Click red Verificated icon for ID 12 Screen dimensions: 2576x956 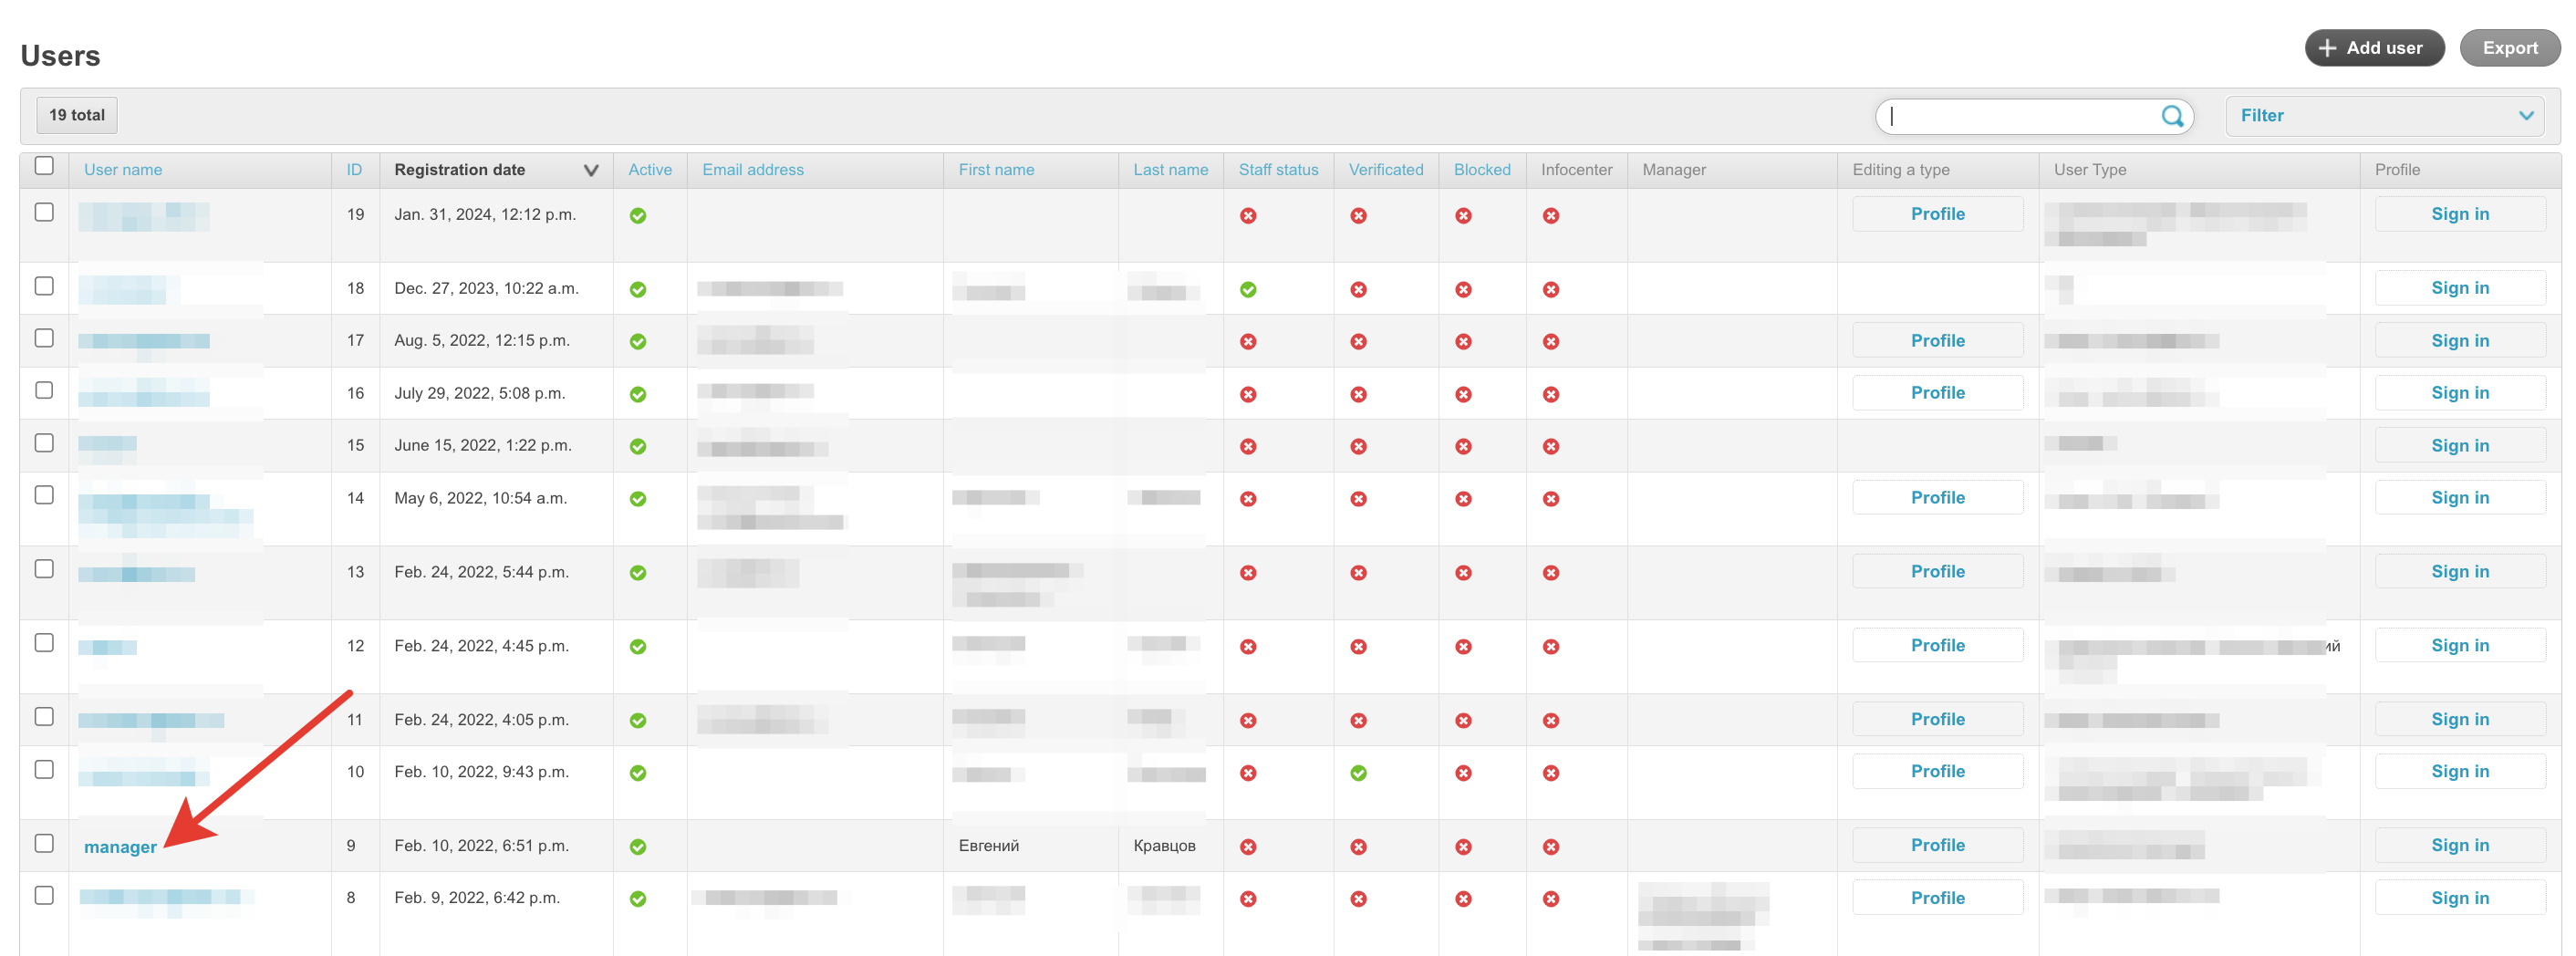tap(1357, 647)
